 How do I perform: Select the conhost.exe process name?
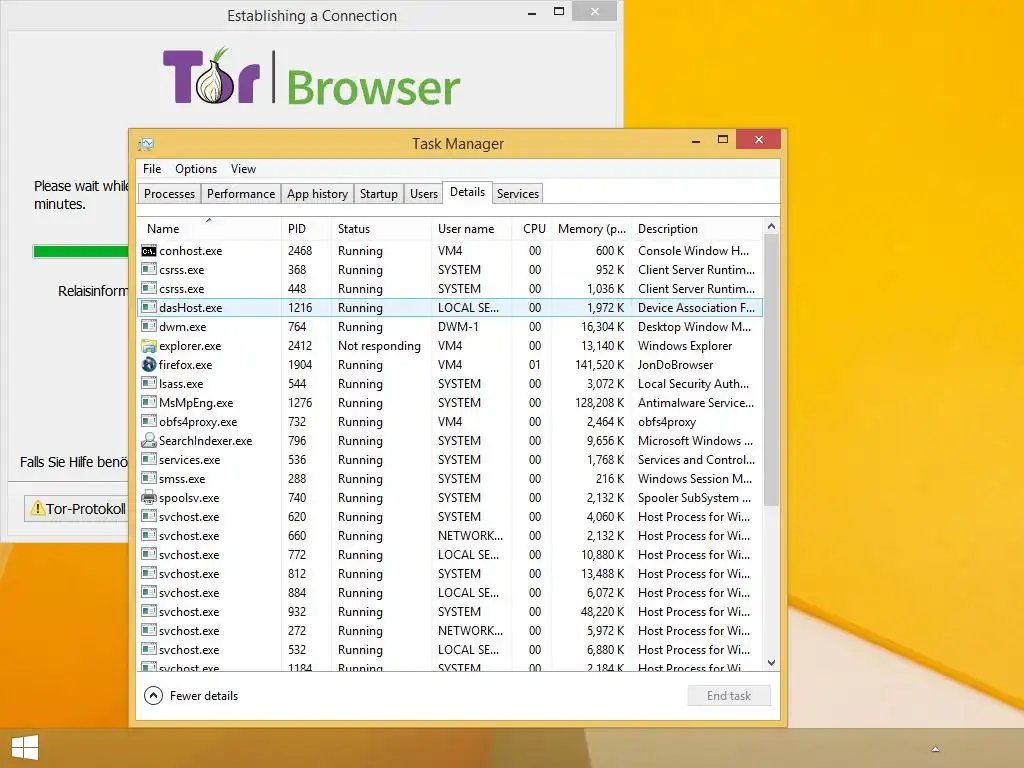(x=191, y=251)
